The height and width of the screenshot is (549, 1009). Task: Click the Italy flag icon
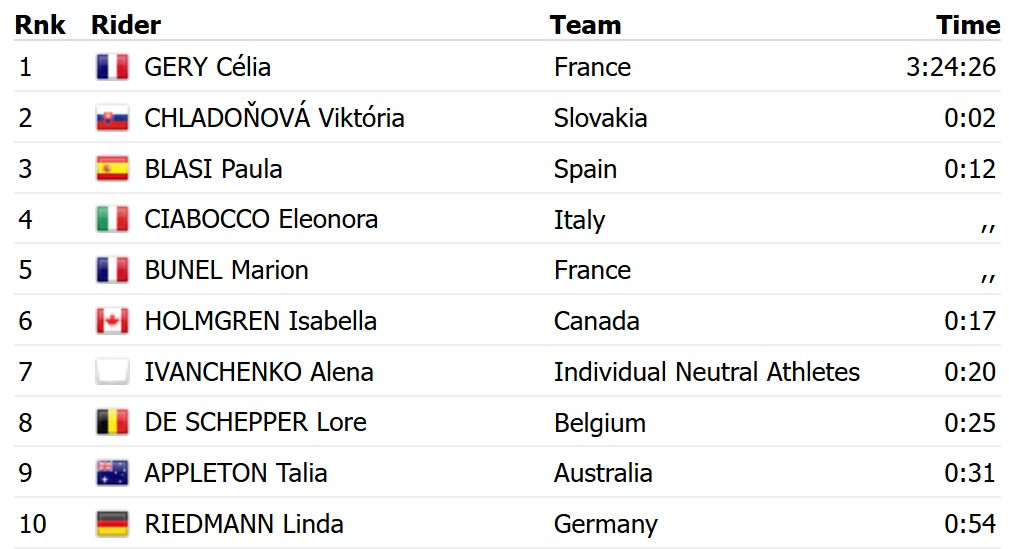click(112, 219)
